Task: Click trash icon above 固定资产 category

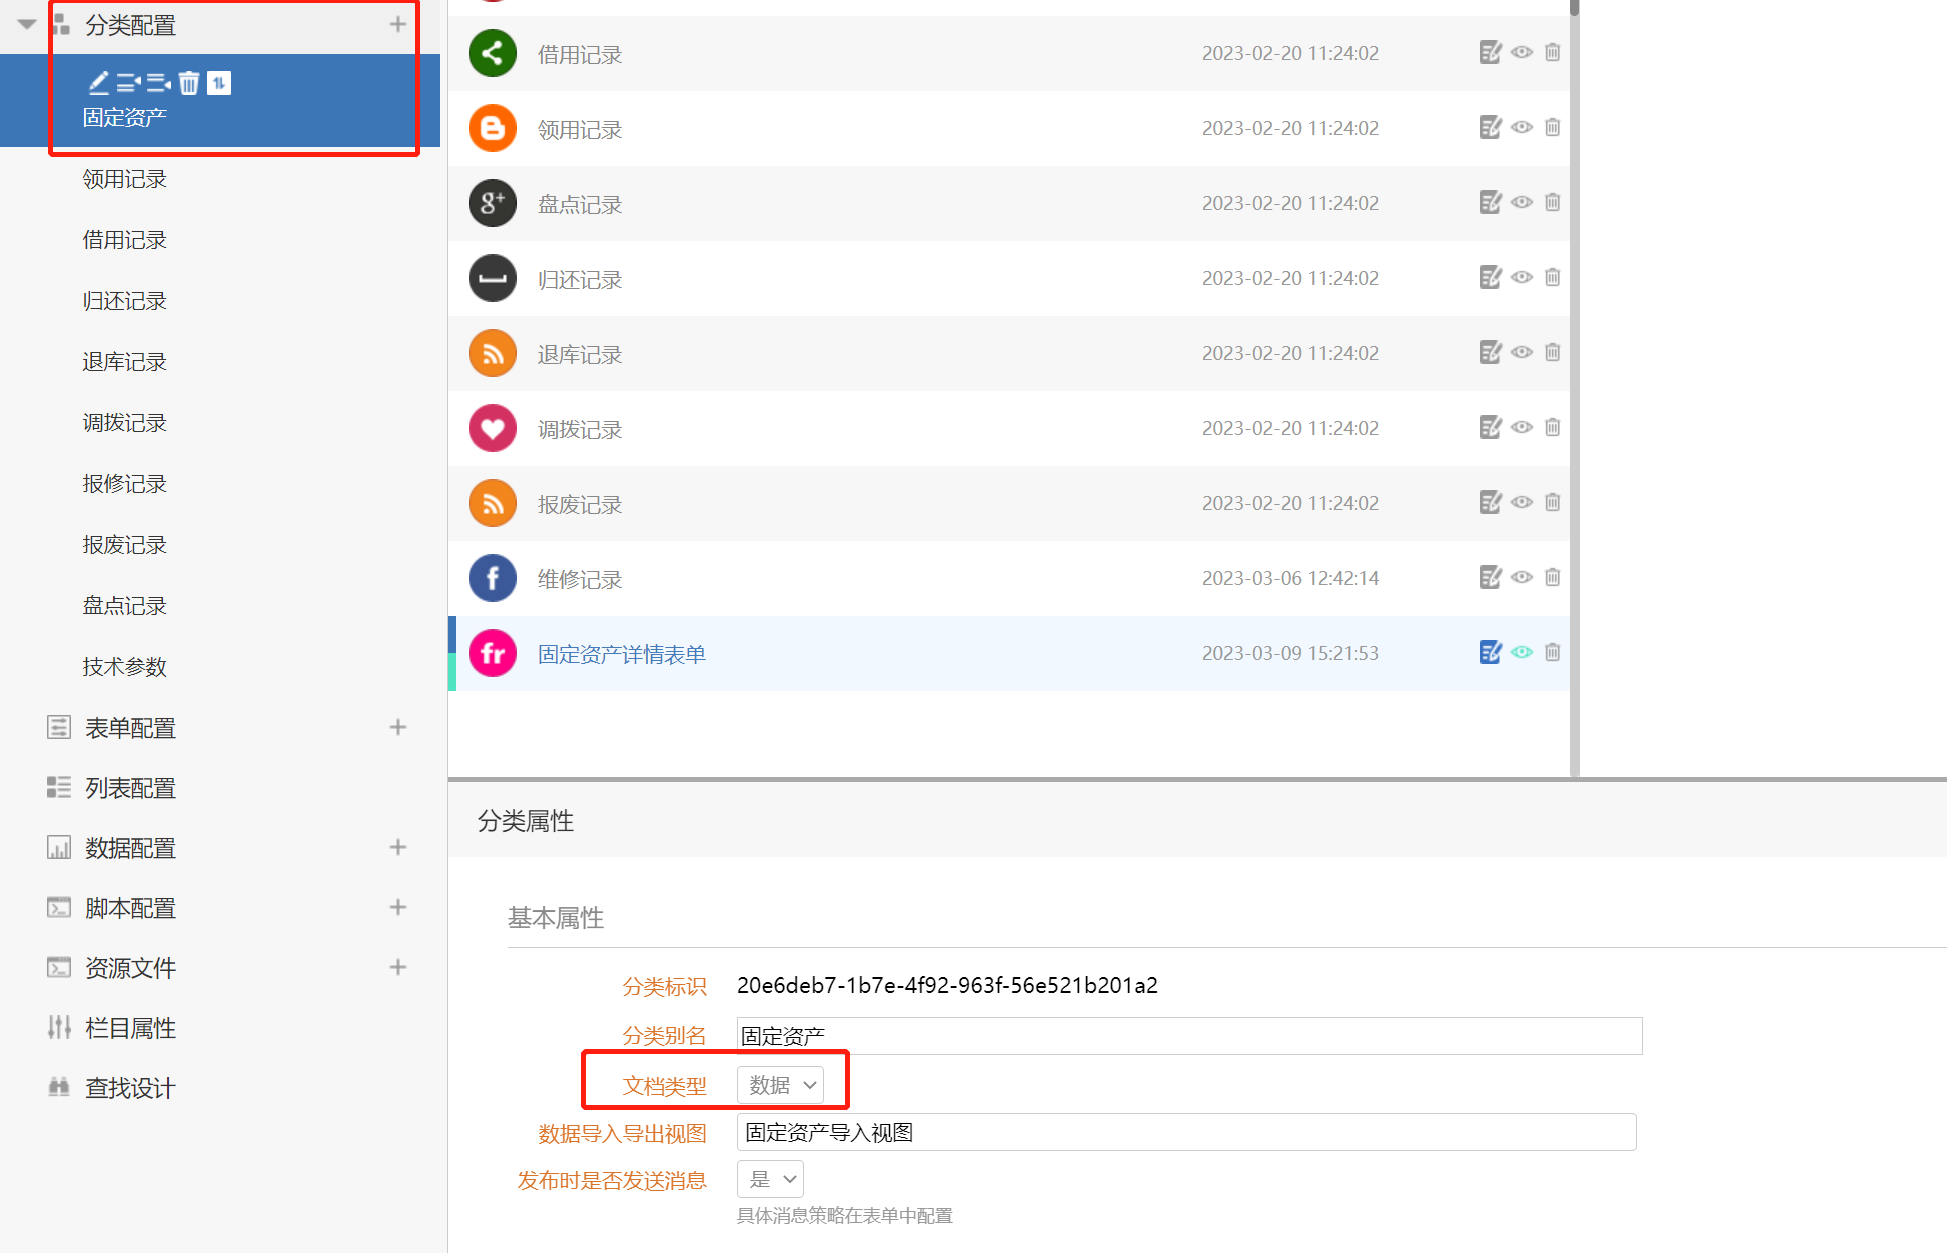Action: click(x=189, y=83)
